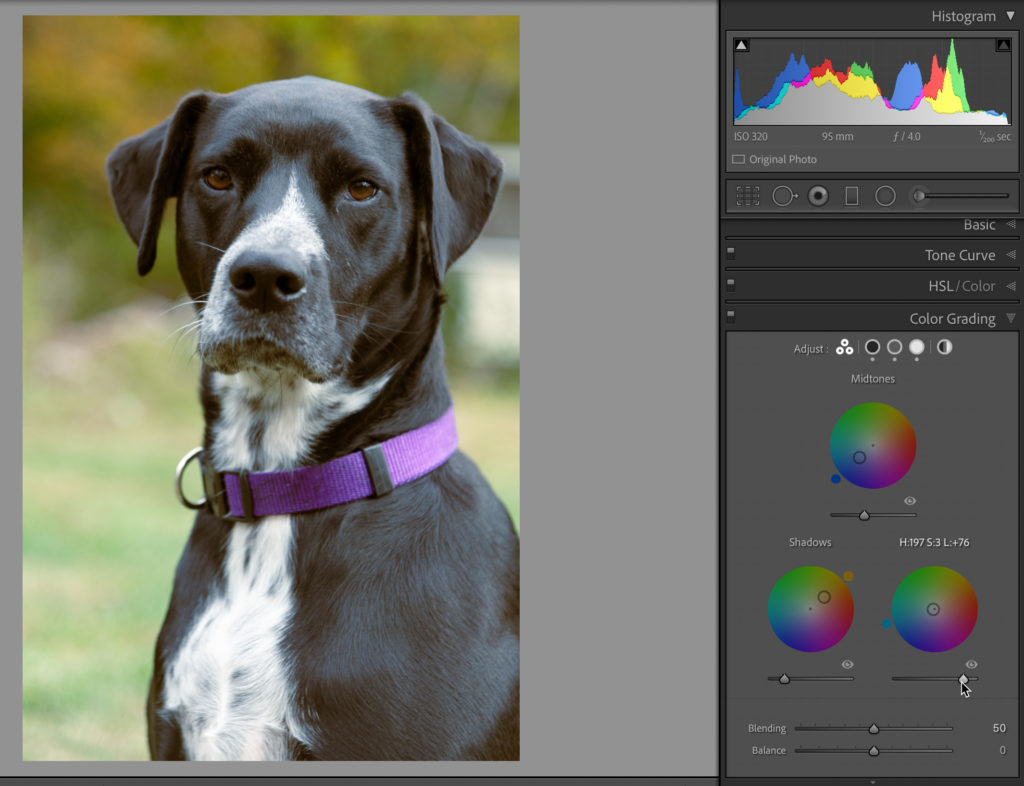Select the Spot Removal tool
1024x786 pixels.
(783, 196)
